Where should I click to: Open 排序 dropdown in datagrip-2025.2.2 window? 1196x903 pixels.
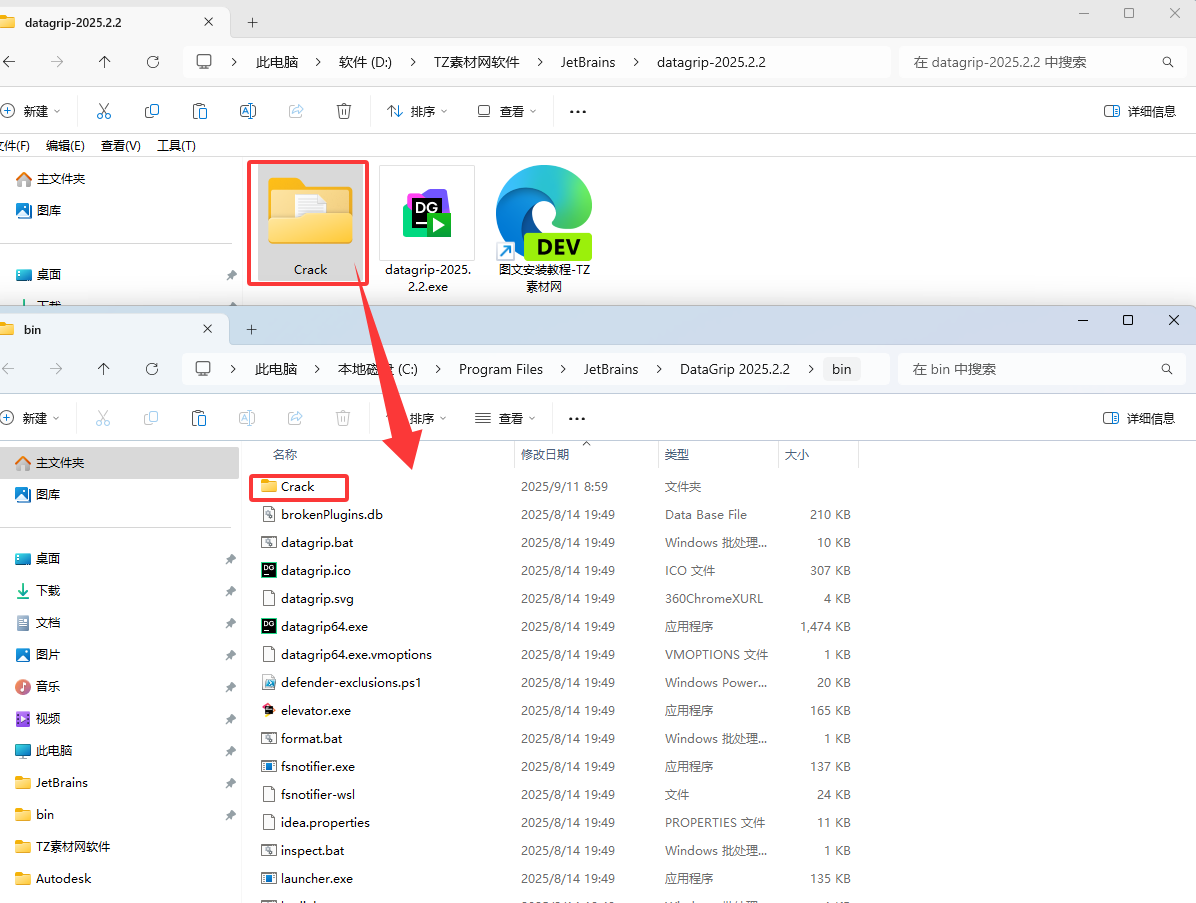tap(417, 111)
